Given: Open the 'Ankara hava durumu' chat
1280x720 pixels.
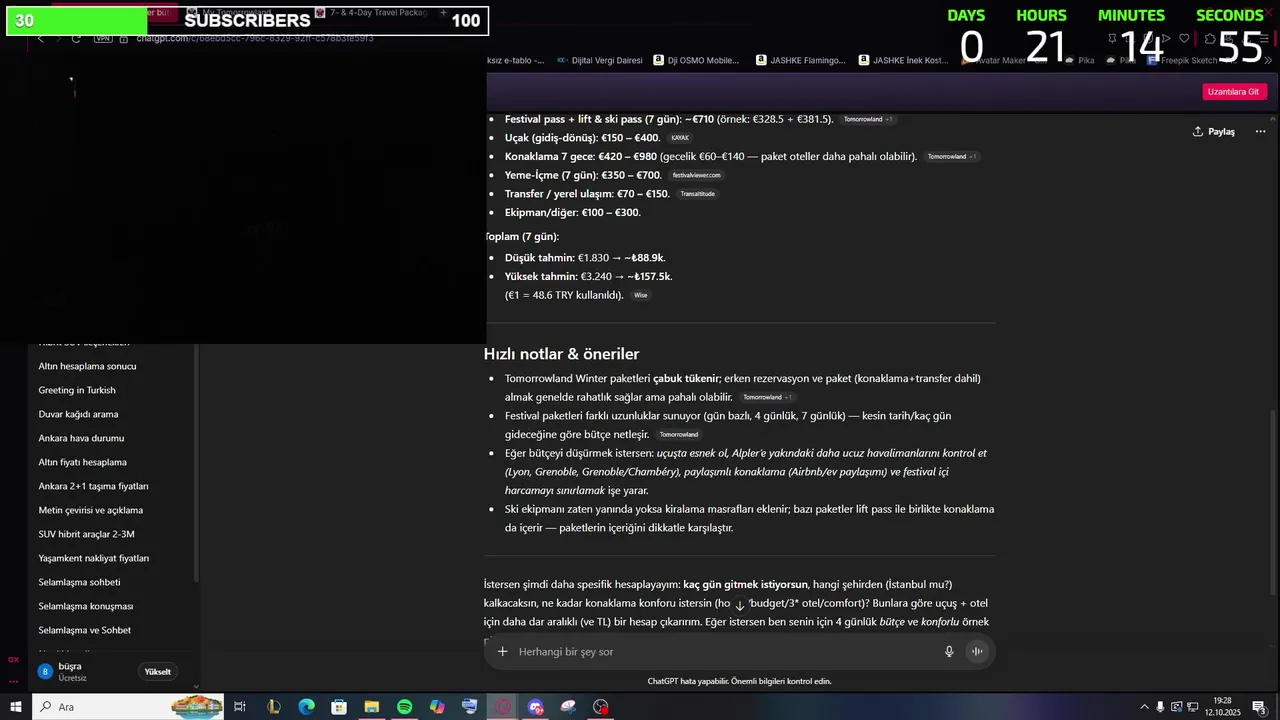Looking at the screenshot, I should (x=81, y=438).
